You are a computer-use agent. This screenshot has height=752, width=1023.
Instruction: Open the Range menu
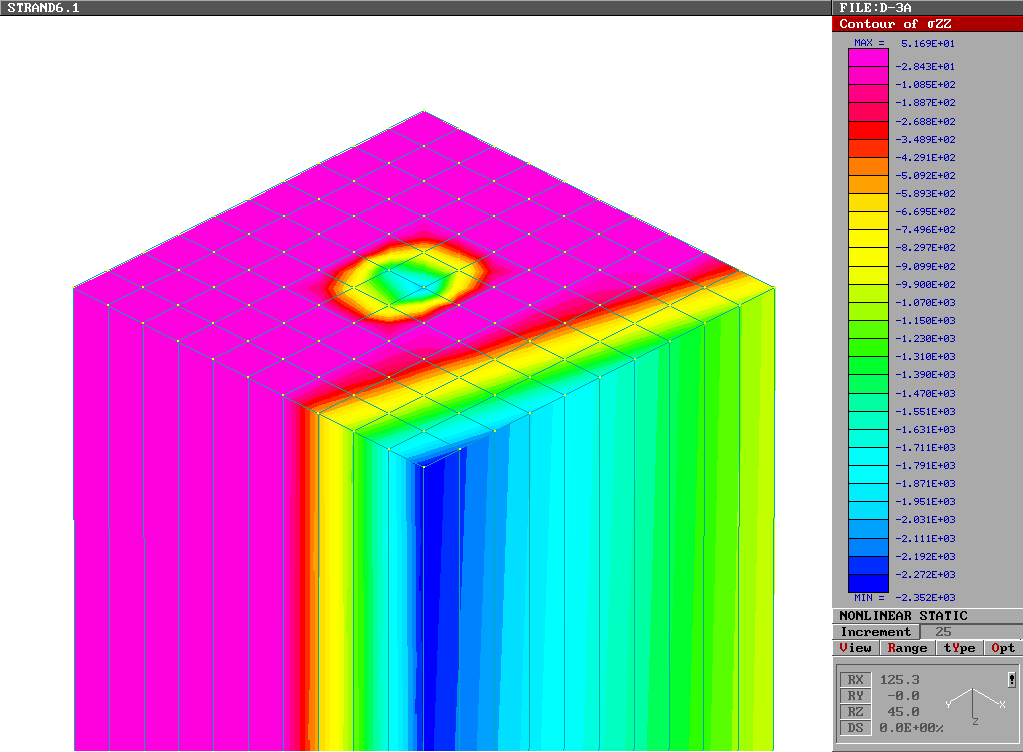[x=907, y=648]
